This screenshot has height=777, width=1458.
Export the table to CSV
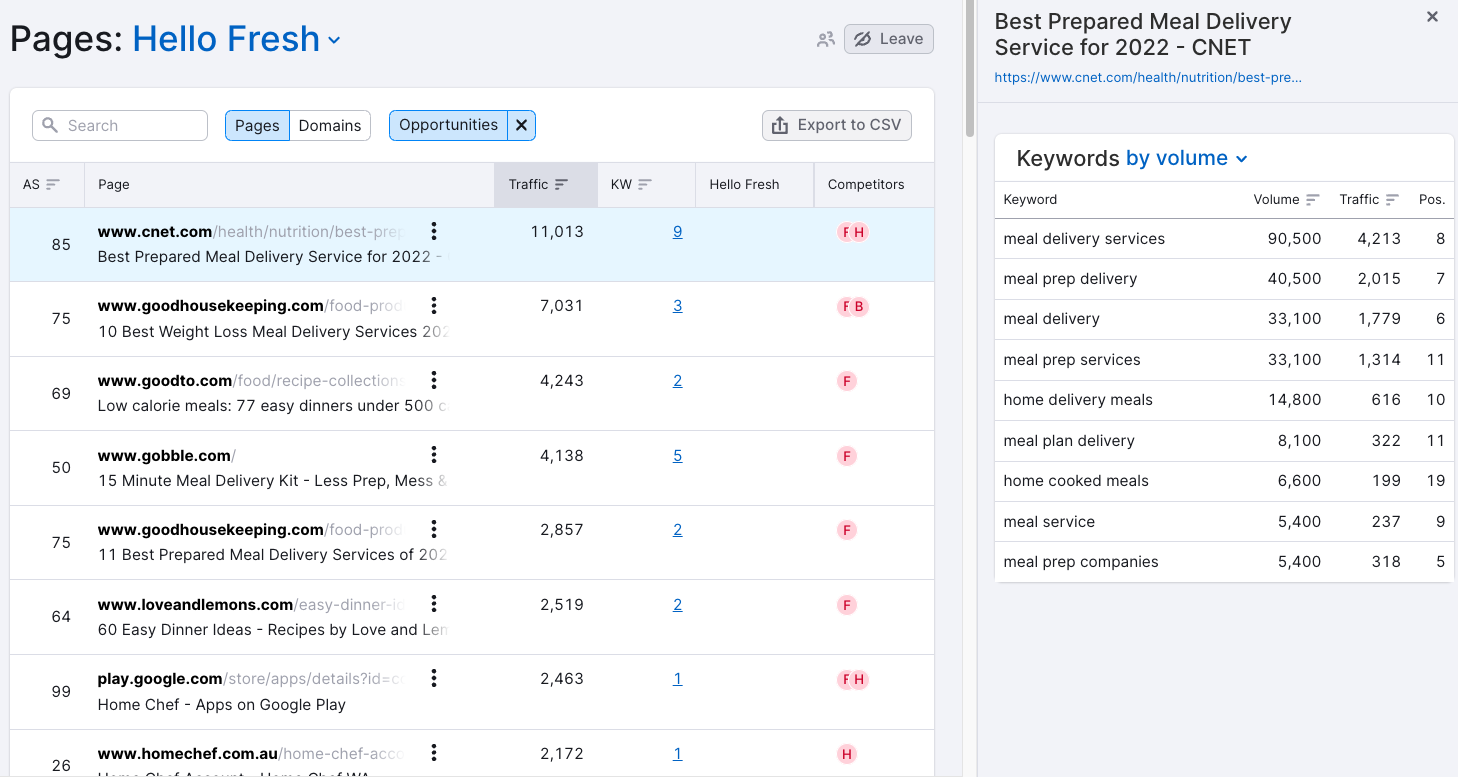tap(837, 125)
